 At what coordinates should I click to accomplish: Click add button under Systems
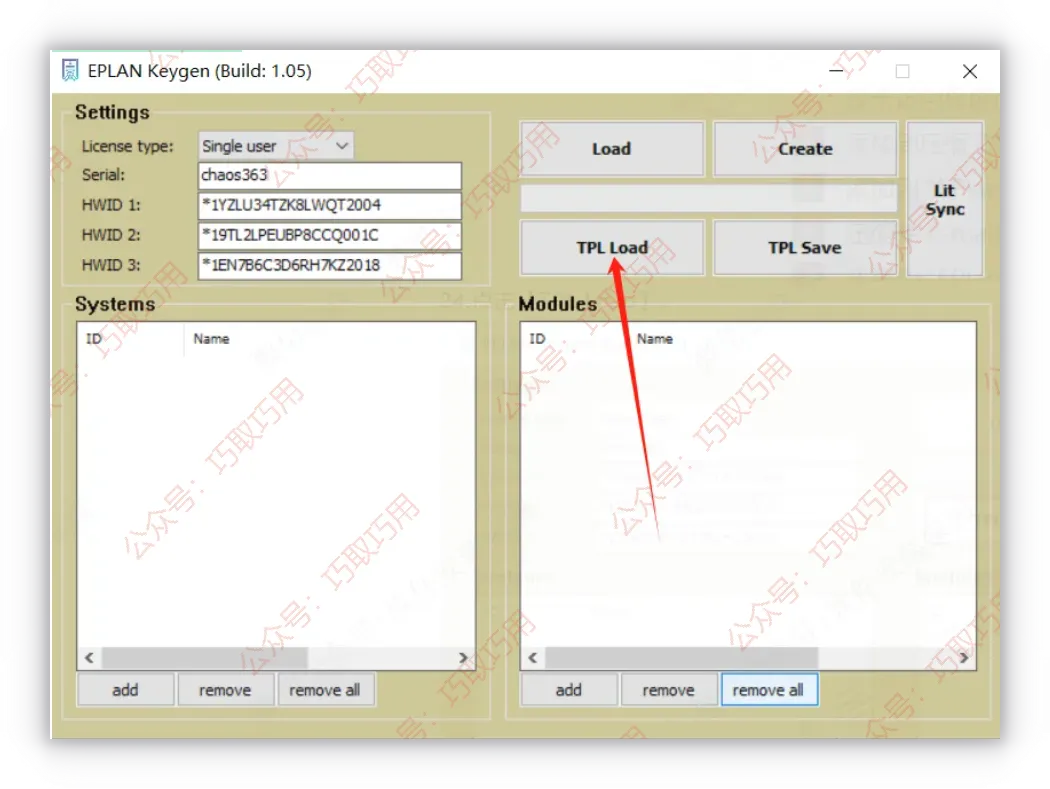(x=126, y=690)
